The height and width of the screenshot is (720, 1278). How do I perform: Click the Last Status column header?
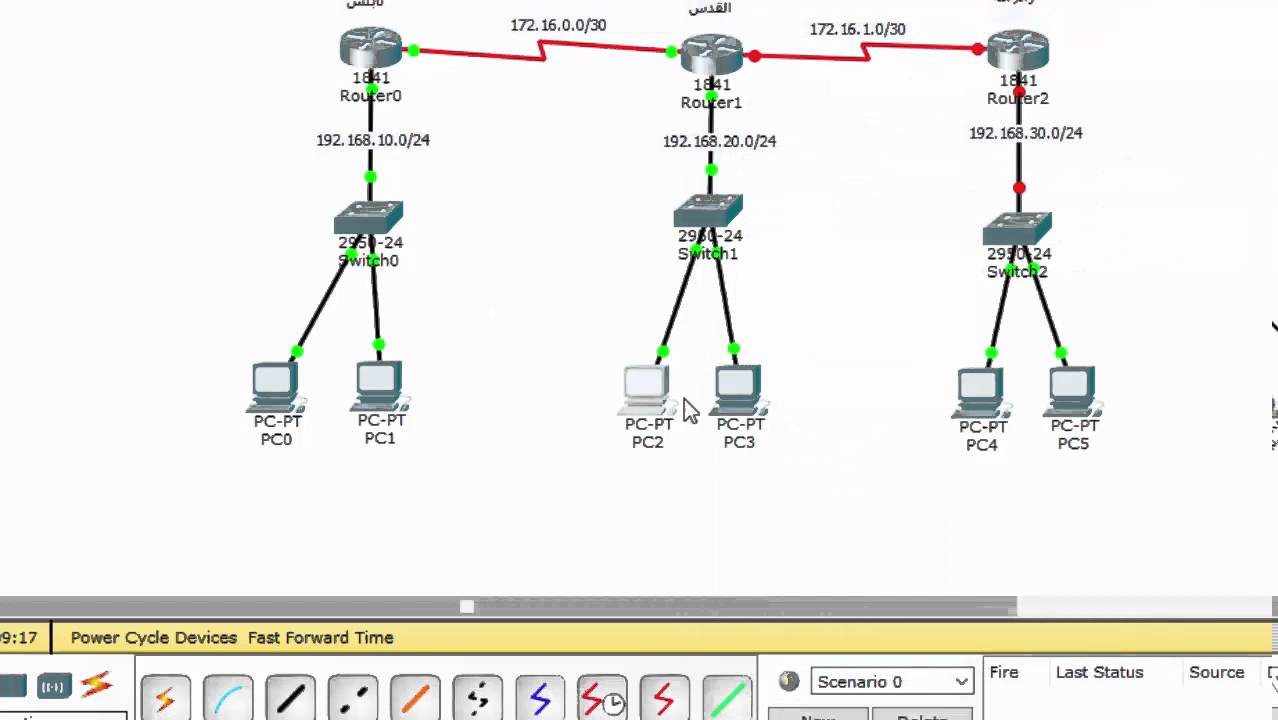coord(1099,672)
